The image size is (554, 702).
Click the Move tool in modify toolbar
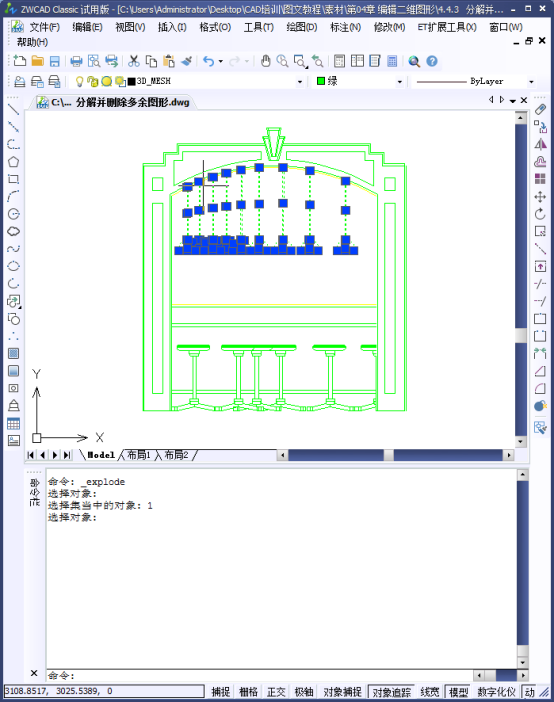click(x=540, y=197)
